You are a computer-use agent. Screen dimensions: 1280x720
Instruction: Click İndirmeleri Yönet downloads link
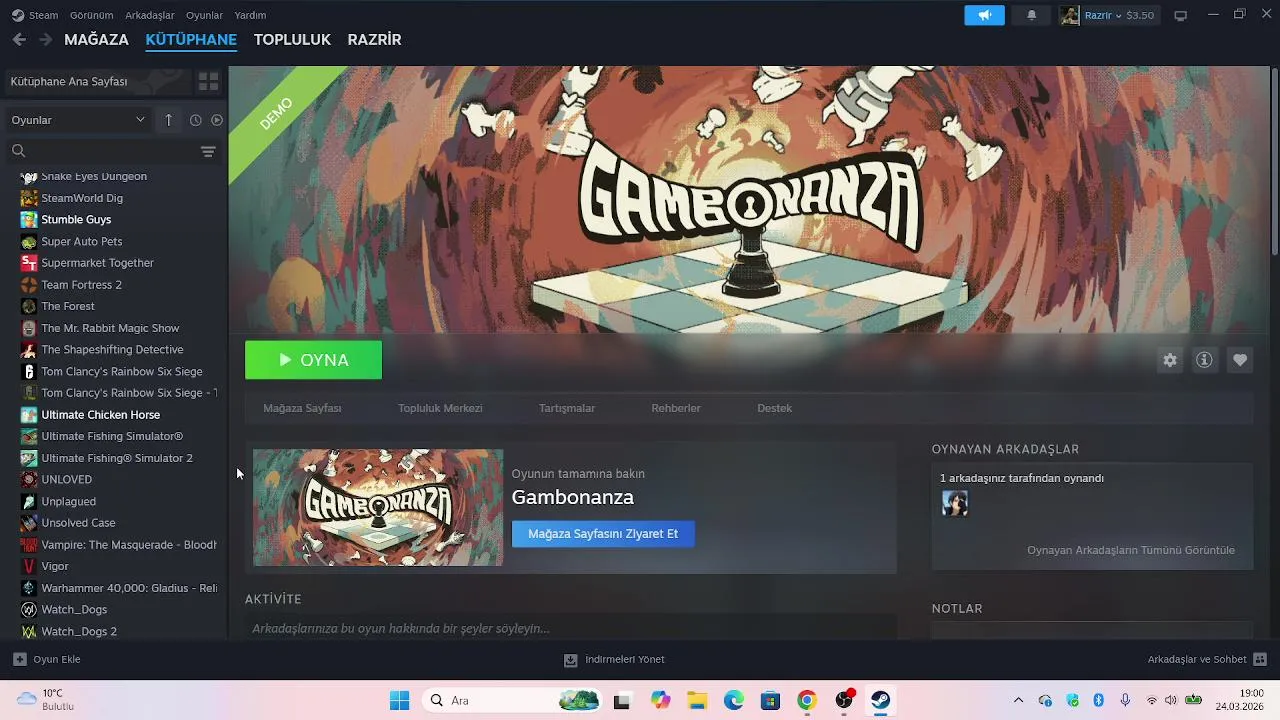tap(624, 659)
